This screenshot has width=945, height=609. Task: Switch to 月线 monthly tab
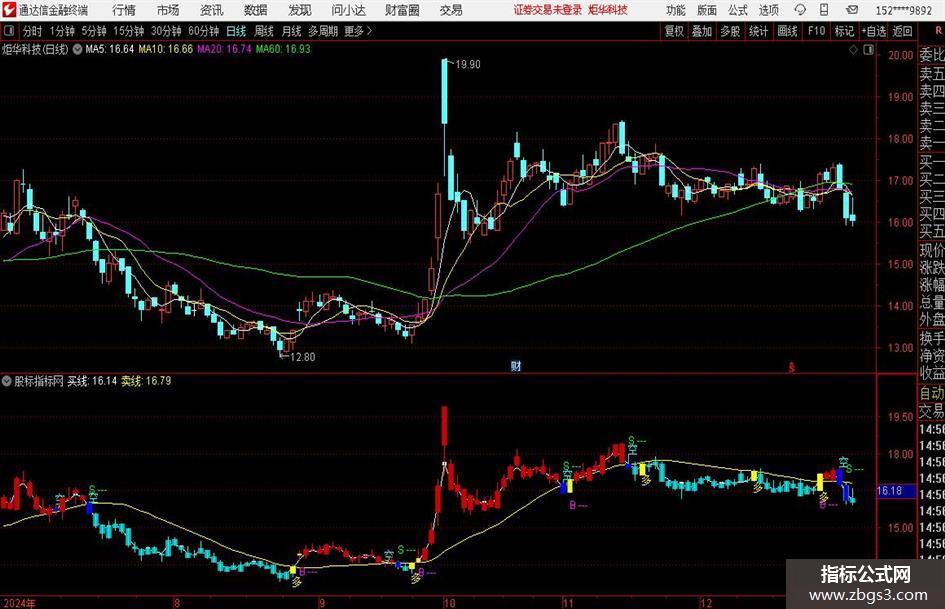292,31
